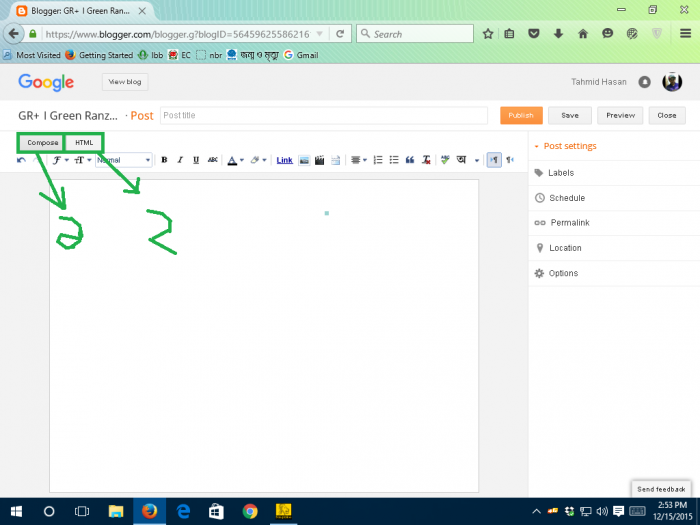Viewport: 700px width, 525px height.
Task: Collapse the Post settings section
Action: click(565, 146)
